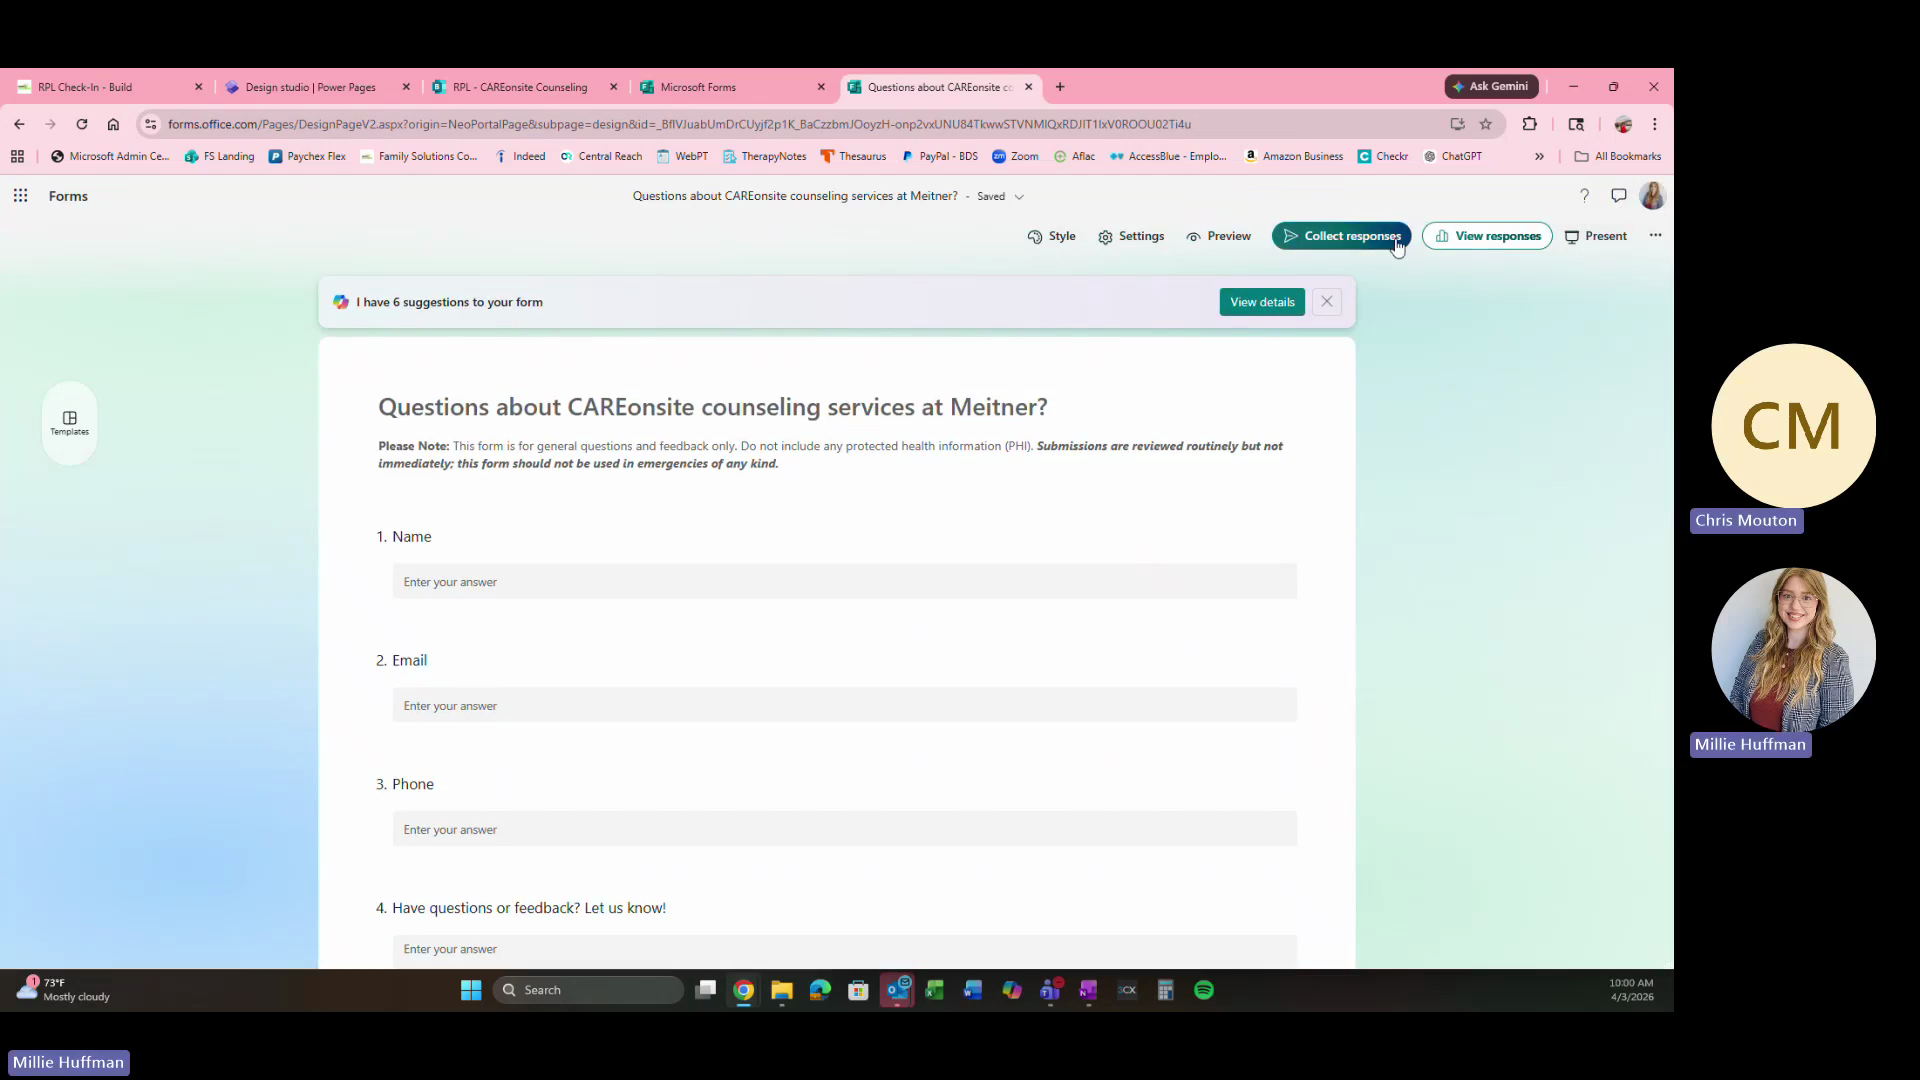
Task: Click the taskbar Search box
Action: (x=588, y=990)
